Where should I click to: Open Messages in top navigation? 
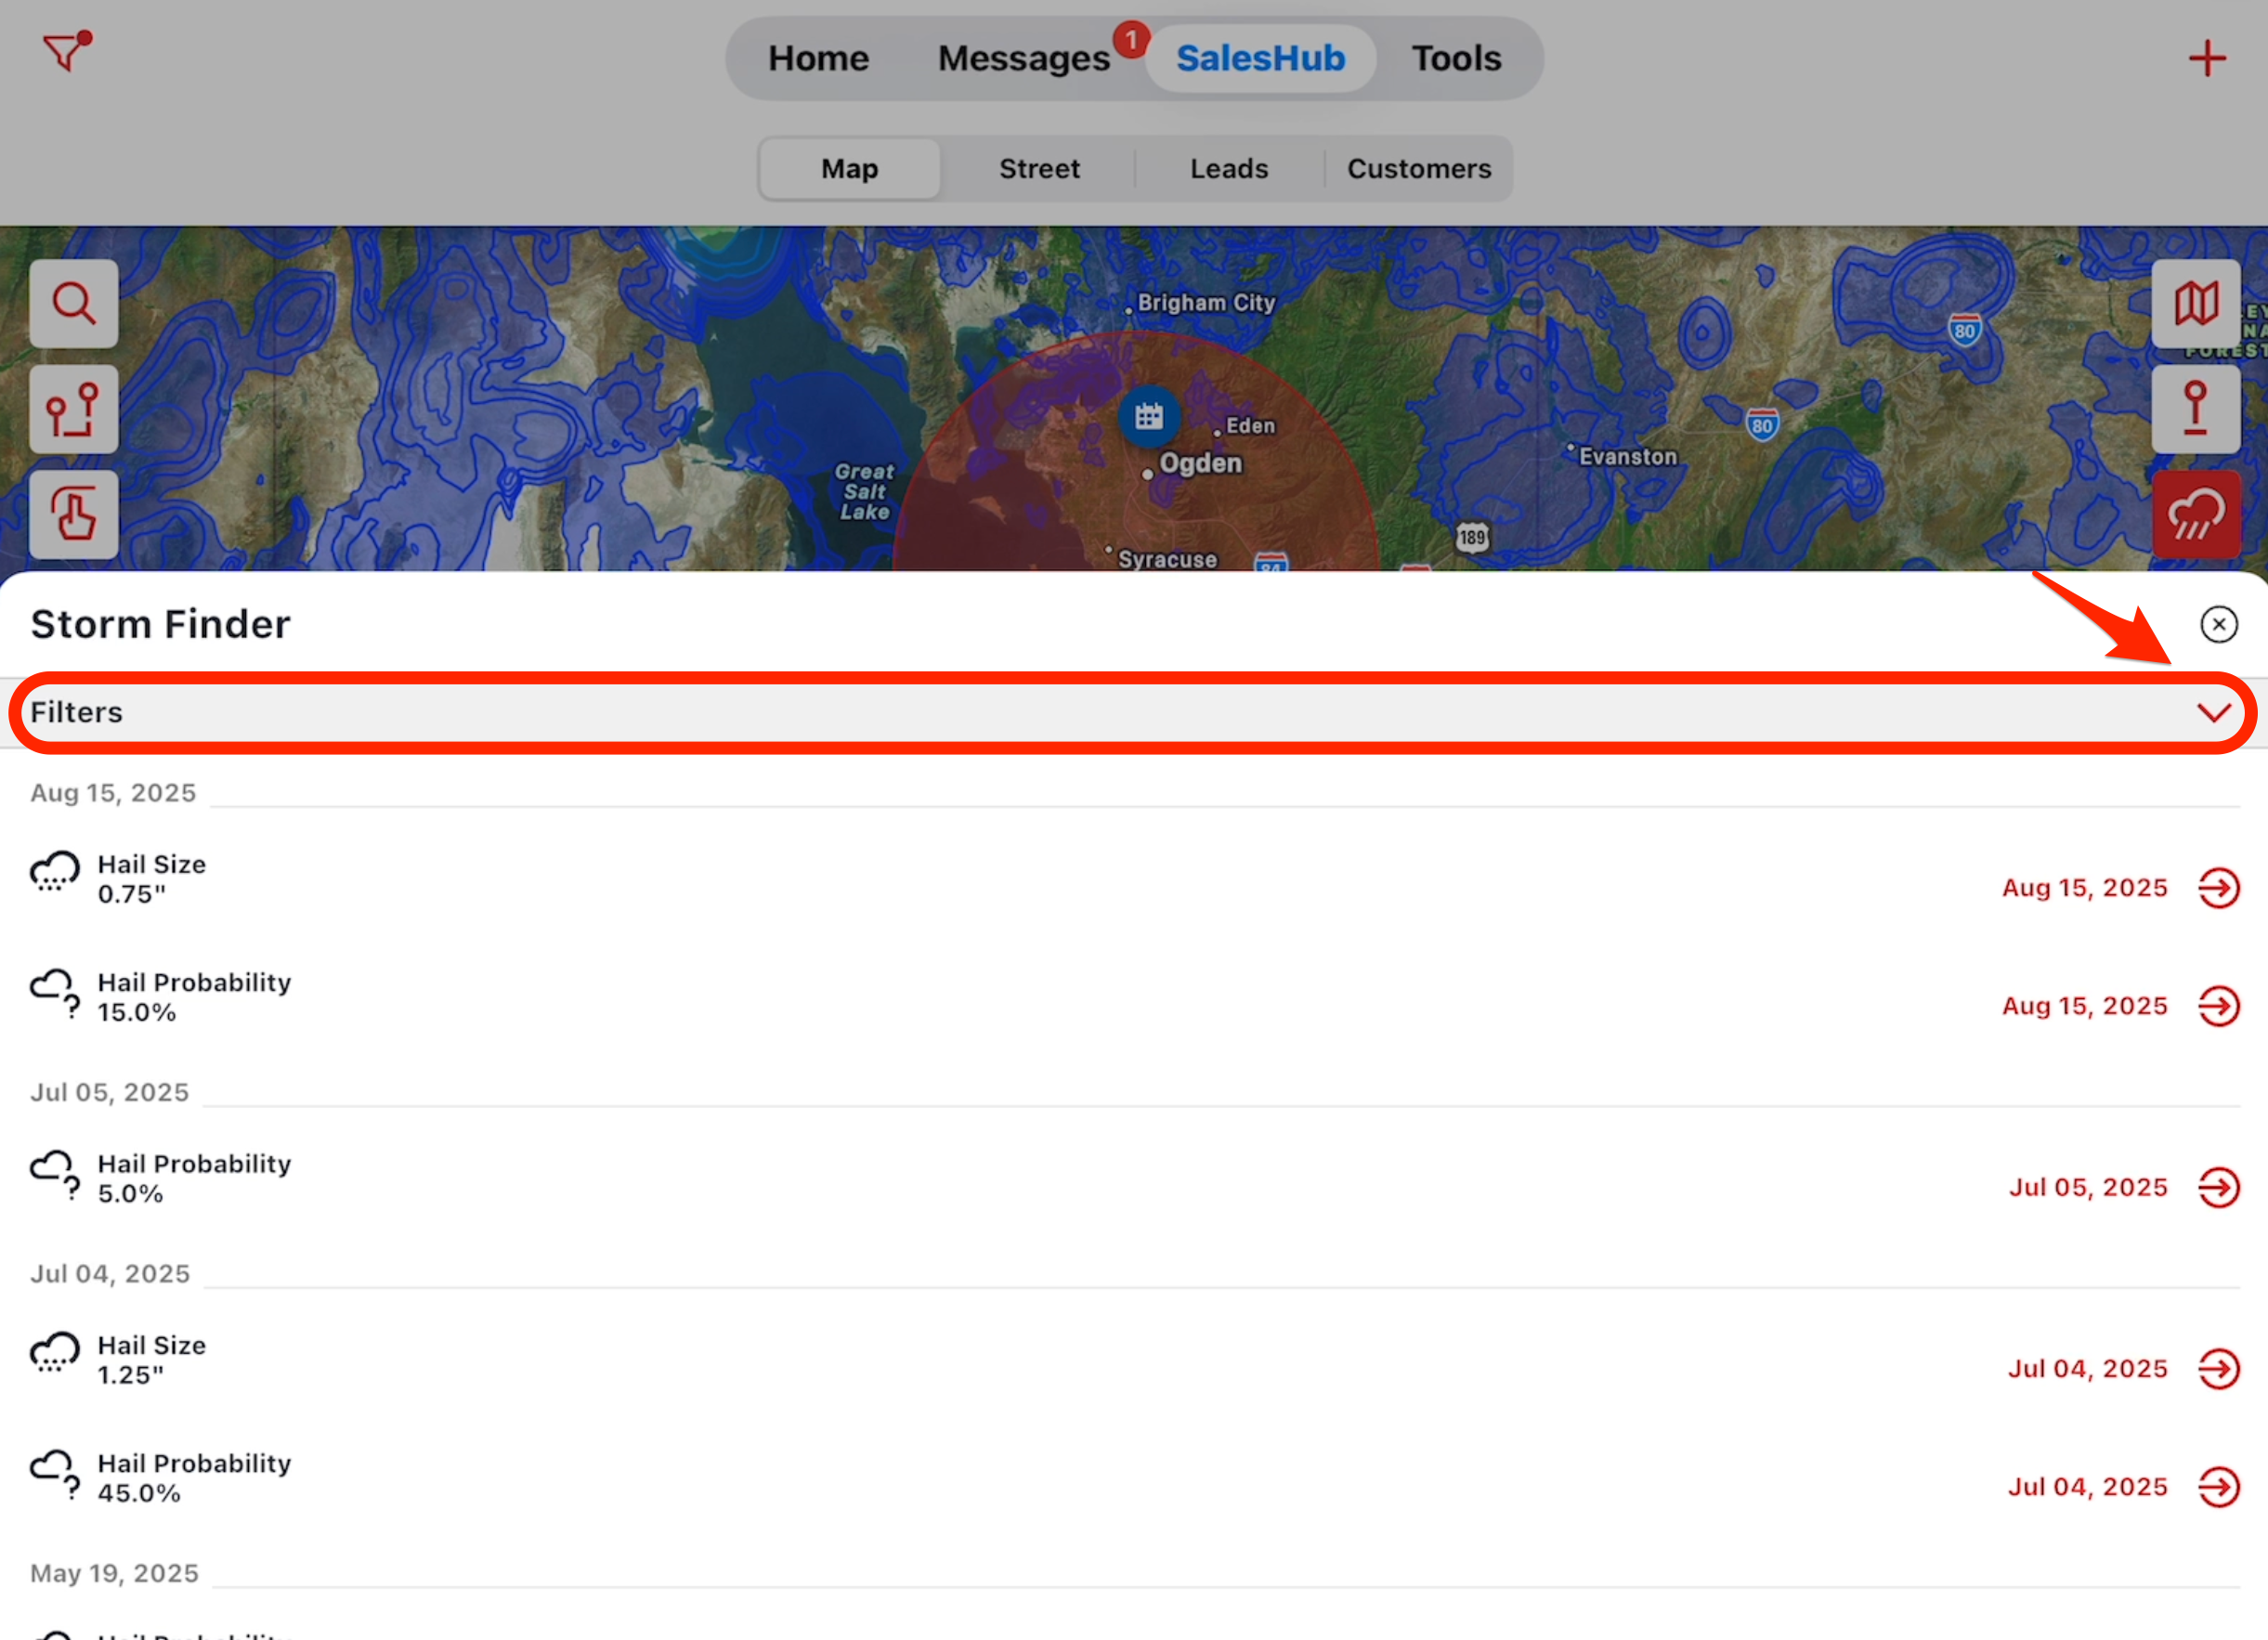point(1023,58)
